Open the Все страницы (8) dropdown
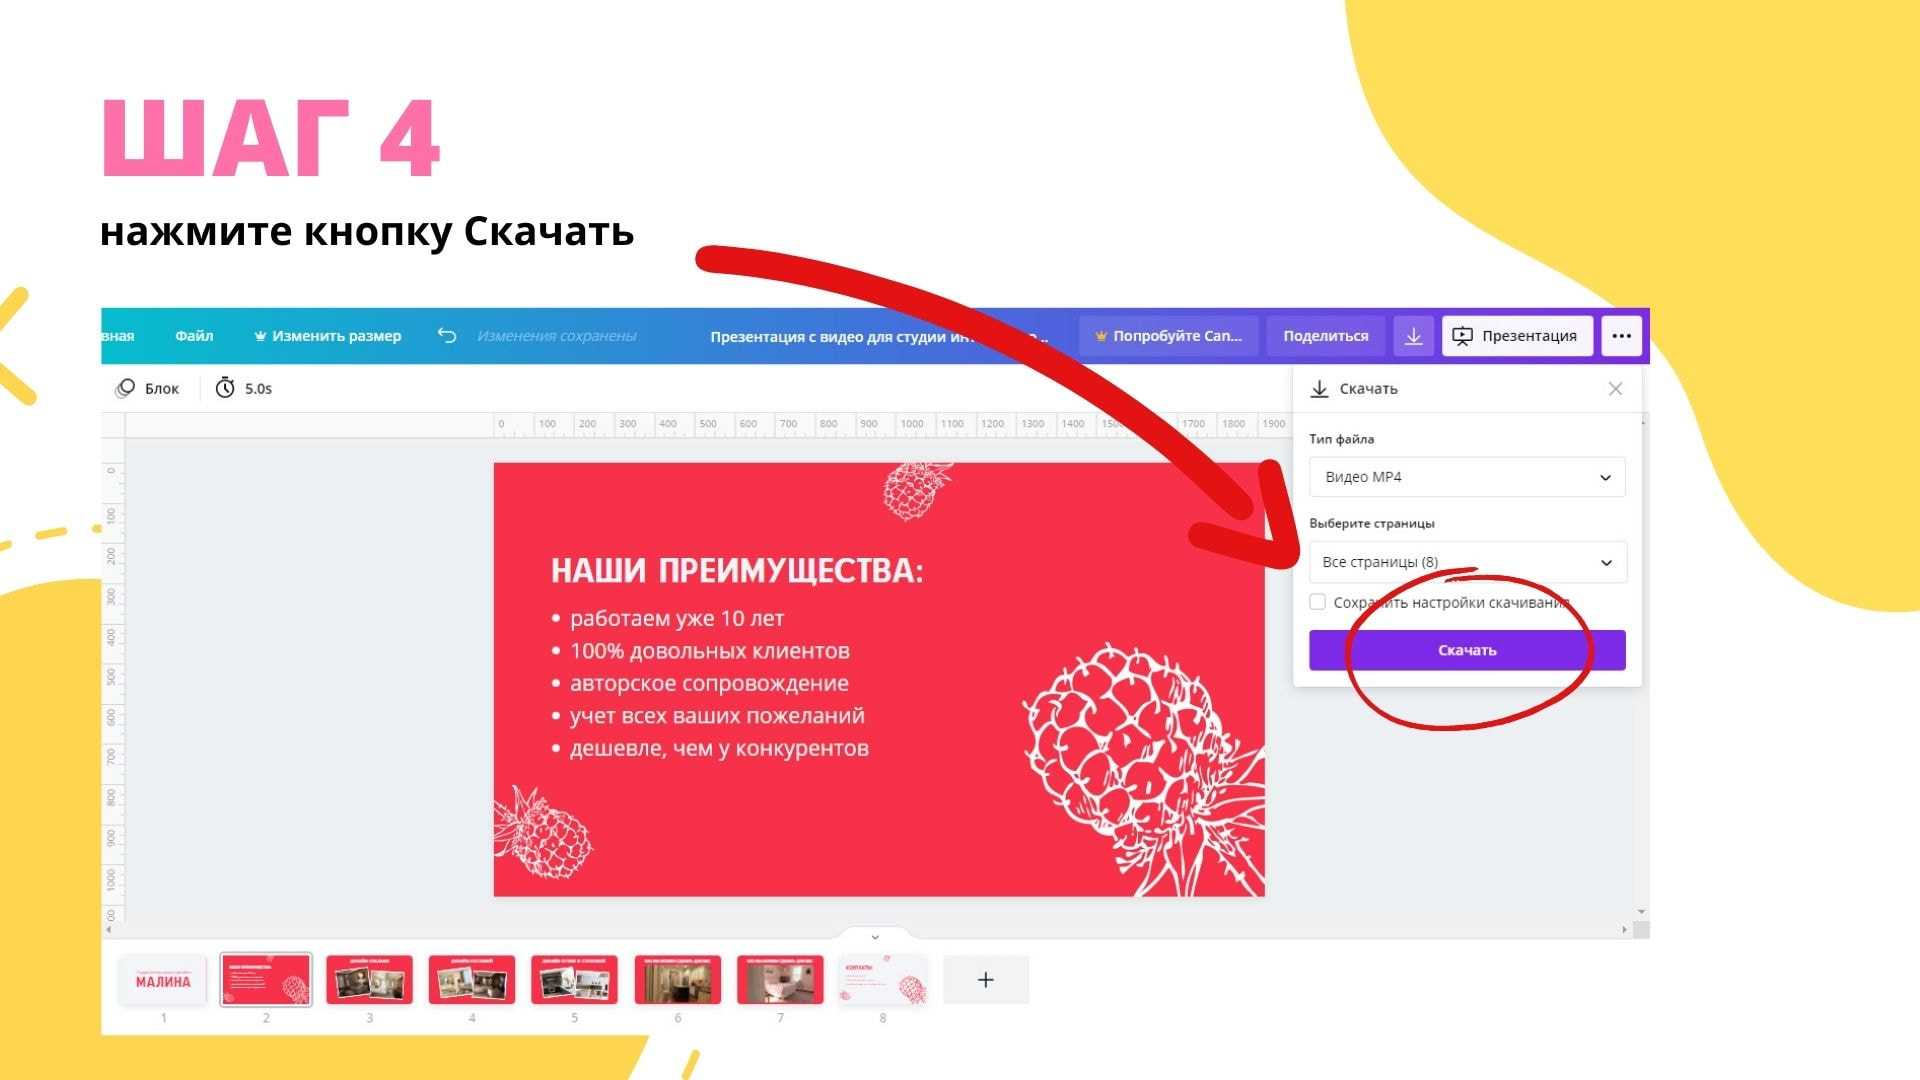Image resolution: width=1920 pixels, height=1080 pixels. 1467,562
